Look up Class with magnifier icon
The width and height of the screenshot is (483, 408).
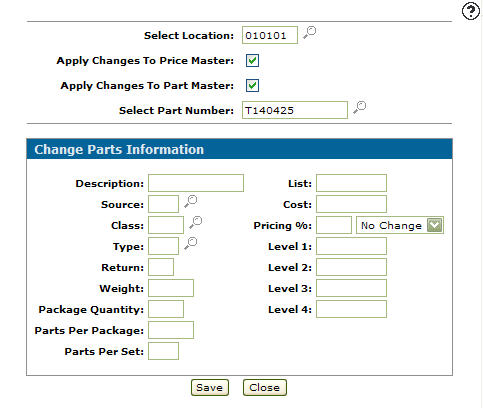point(196,222)
